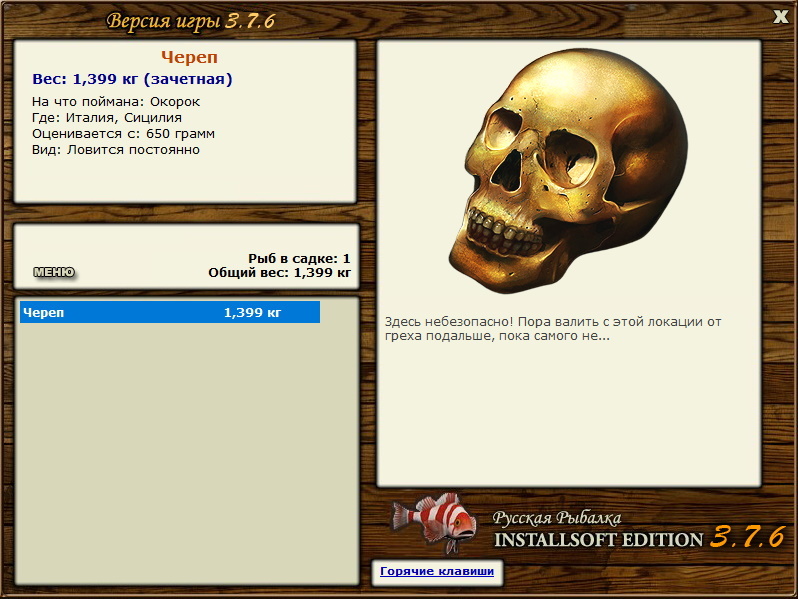The width and height of the screenshot is (798, 599).
Task: Click the 'Вес: 1,399 кг (зачетная)' line
Action: [132, 79]
